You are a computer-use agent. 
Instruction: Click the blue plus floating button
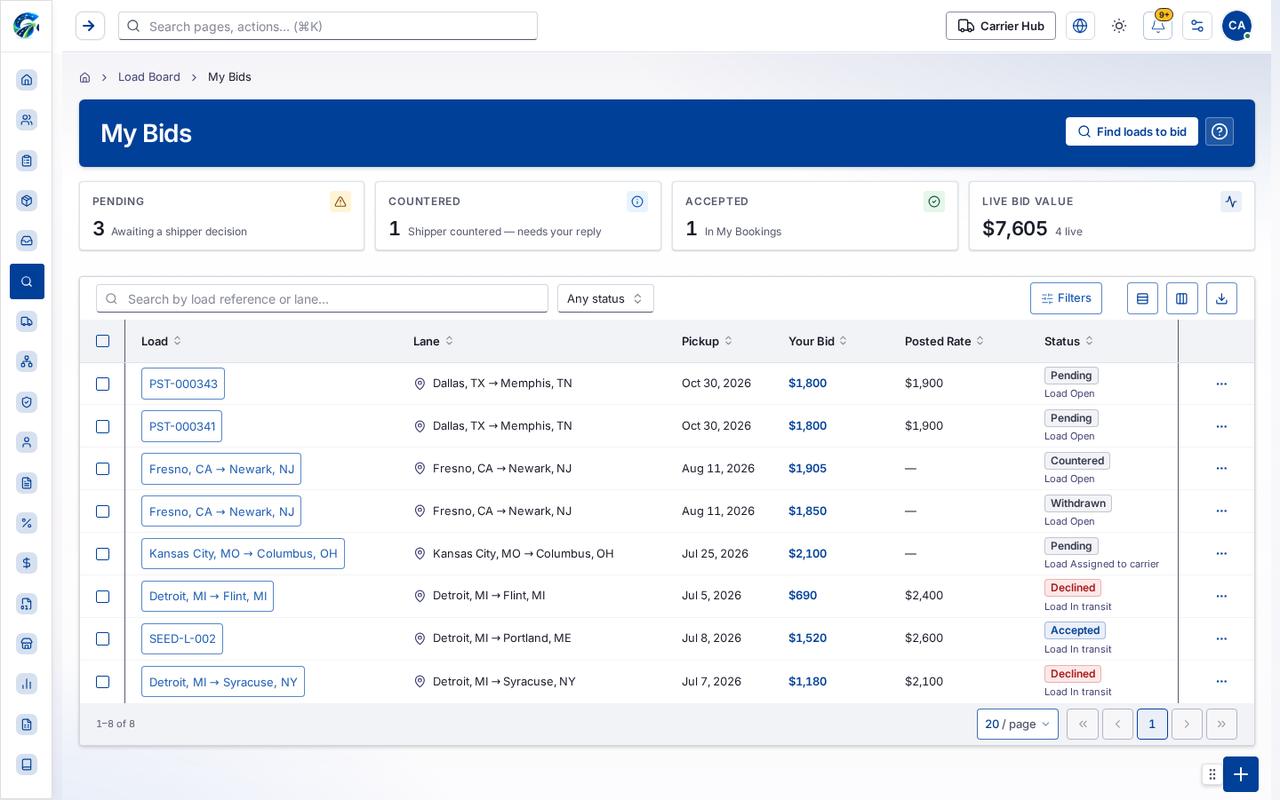coord(1240,774)
